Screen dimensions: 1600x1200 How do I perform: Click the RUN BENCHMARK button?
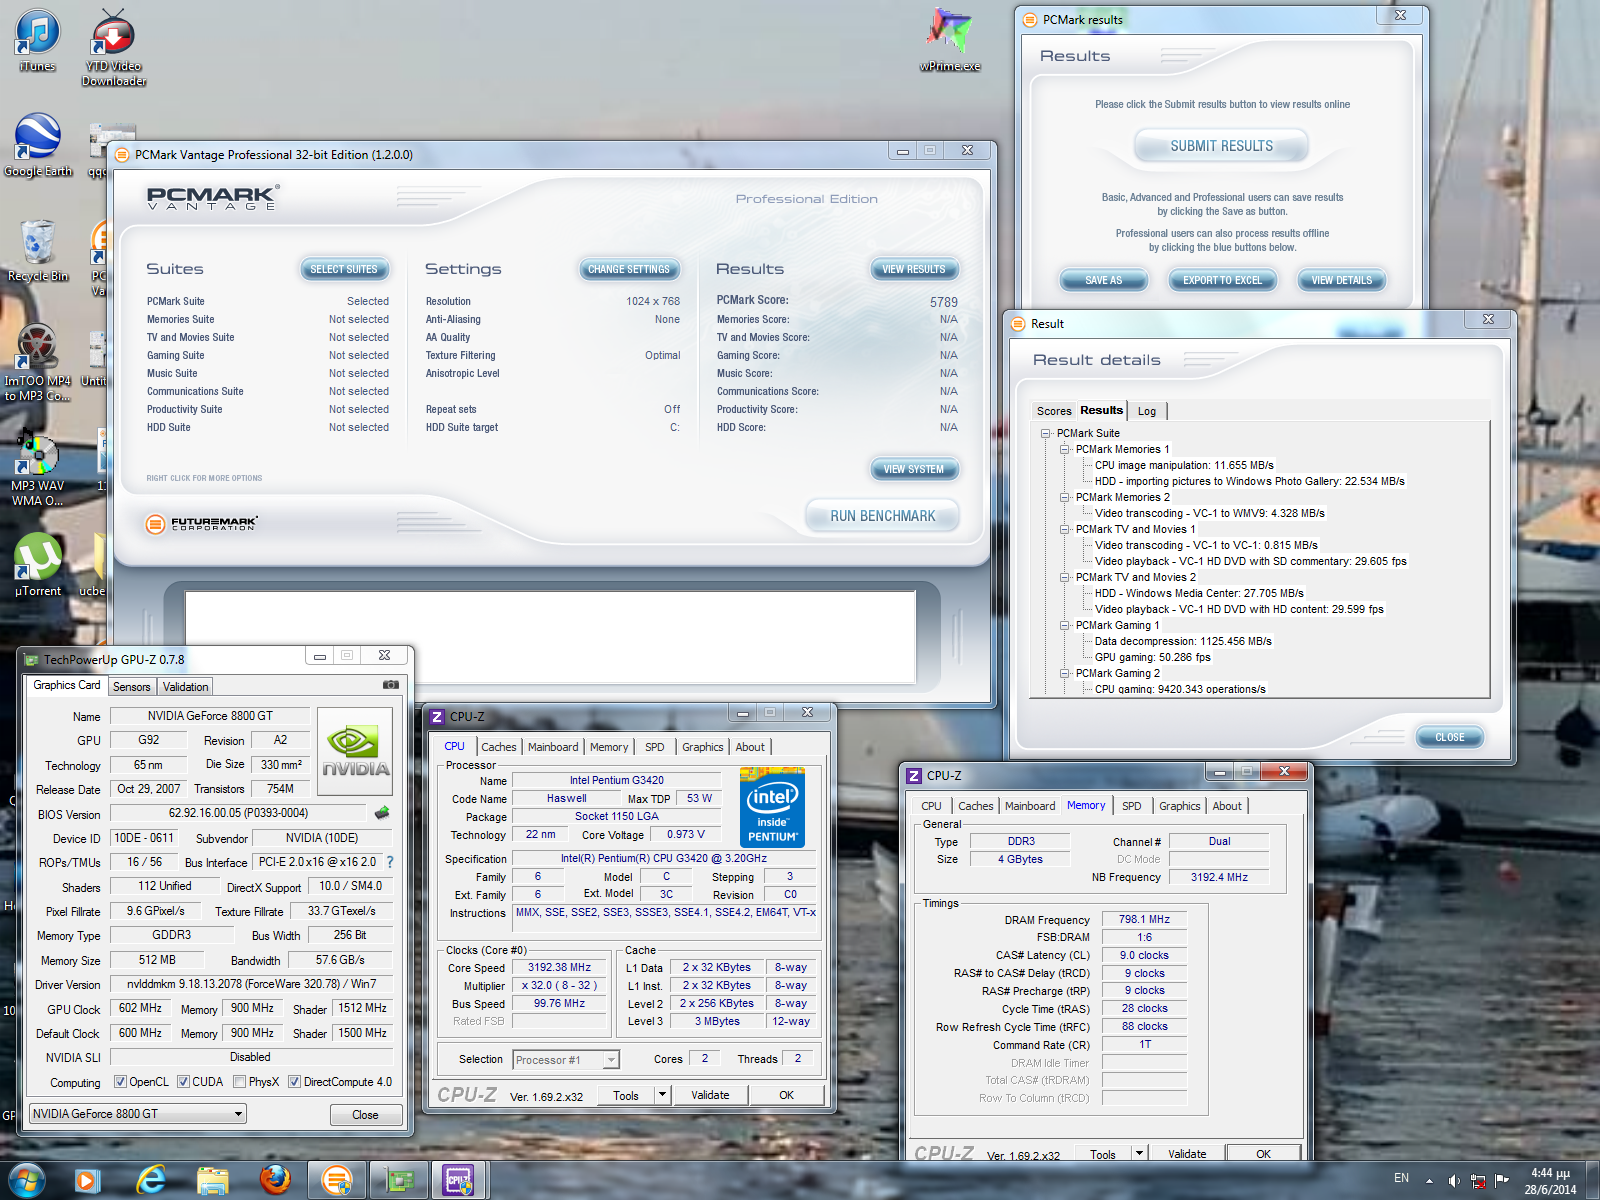883,516
